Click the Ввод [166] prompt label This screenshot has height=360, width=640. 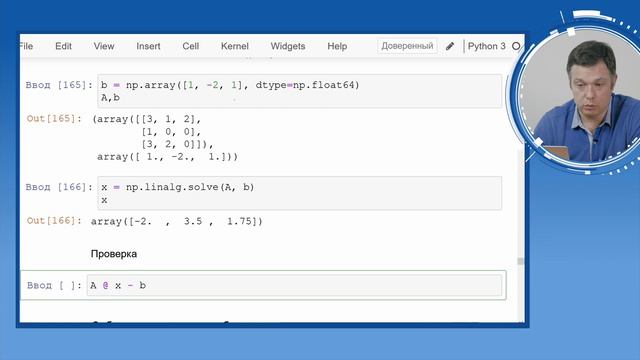59,187
